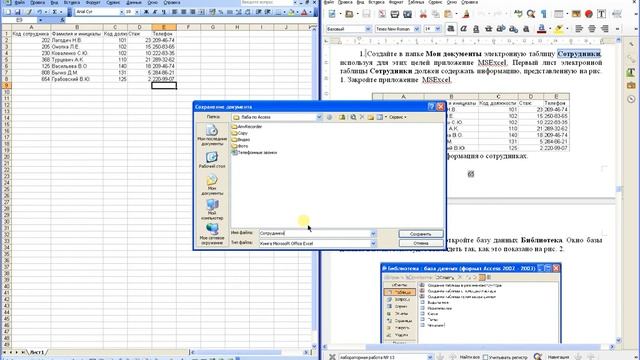Open Таблица menu in Writer
The width and height of the screenshot is (640, 360).
[x=416, y=2]
